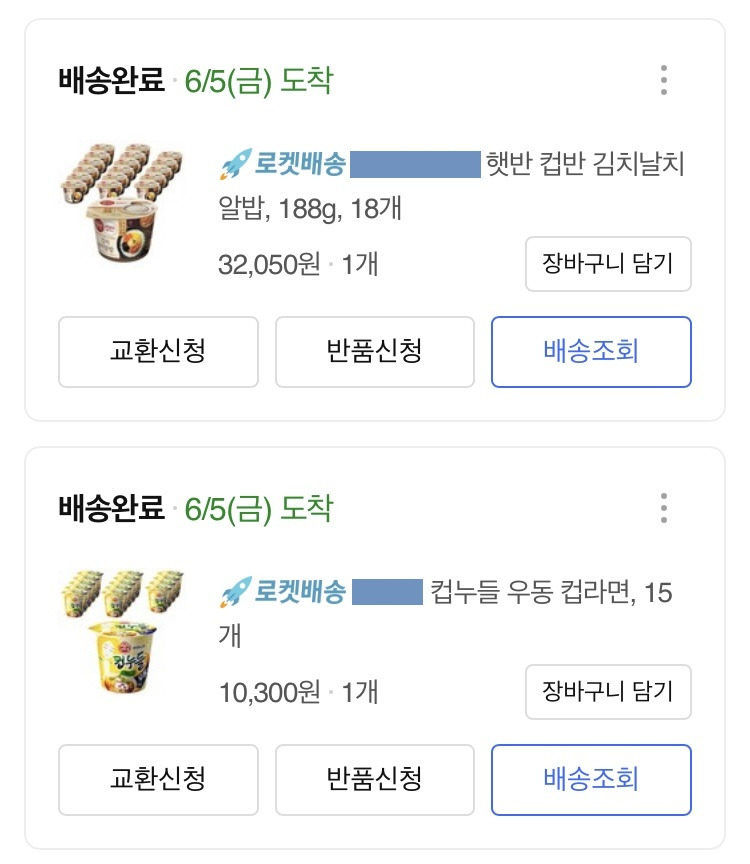The height and width of the screenshot is (864, 750).
Task: Open the 햇반 컵반 김치날치 알밥 product title link
Action: 584,164
